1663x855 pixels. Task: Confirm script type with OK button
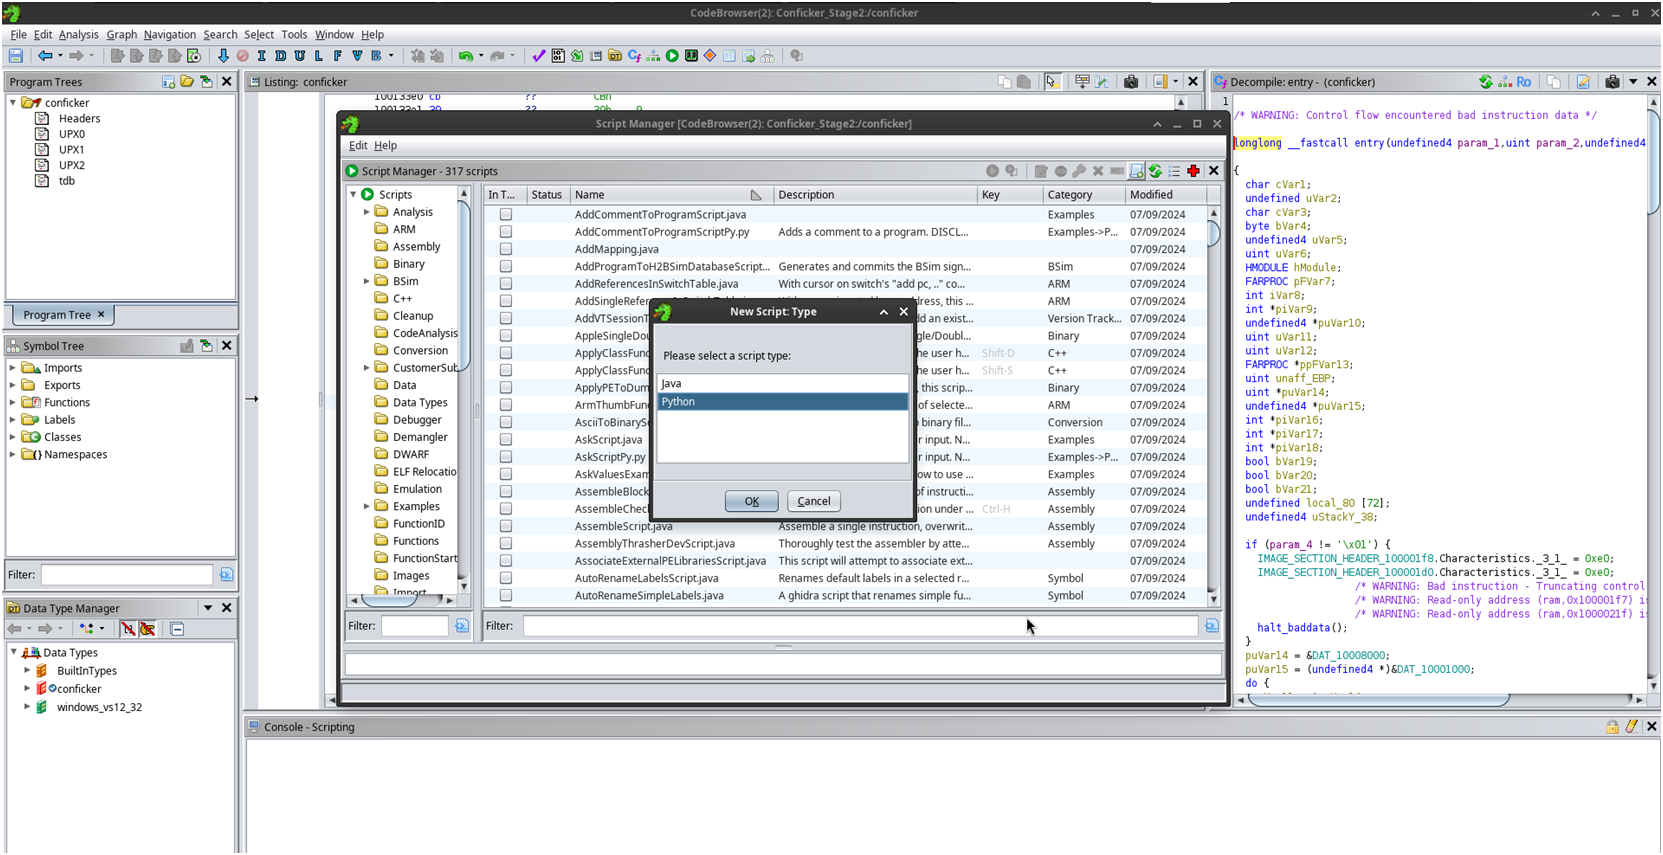pos(752,501)
